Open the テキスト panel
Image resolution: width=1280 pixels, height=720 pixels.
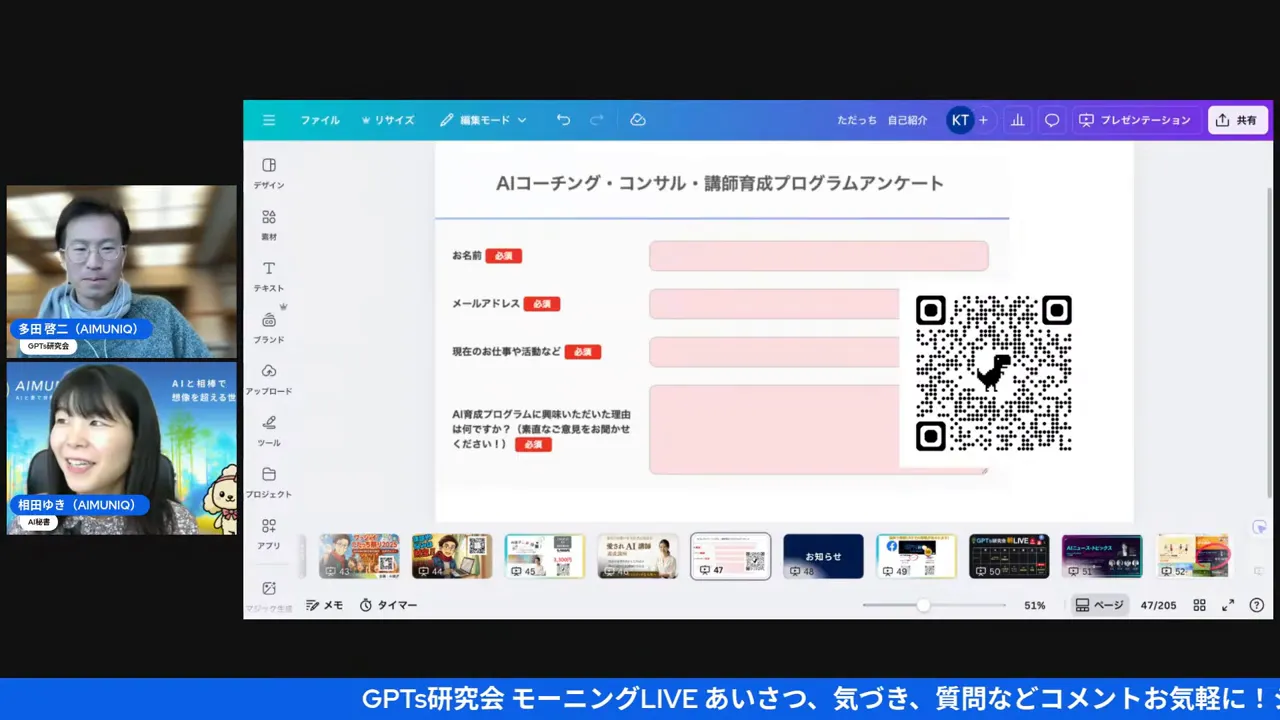[268, 273]
